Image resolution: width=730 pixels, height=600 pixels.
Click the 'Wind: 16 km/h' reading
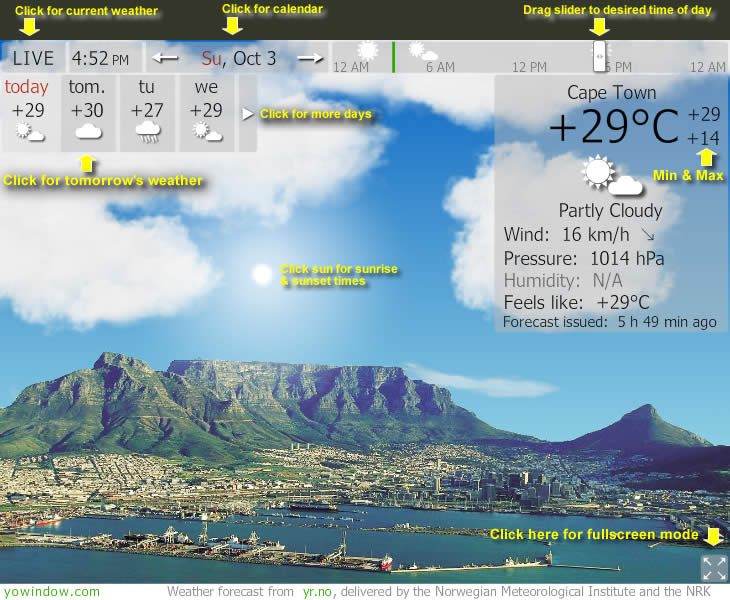567,235
